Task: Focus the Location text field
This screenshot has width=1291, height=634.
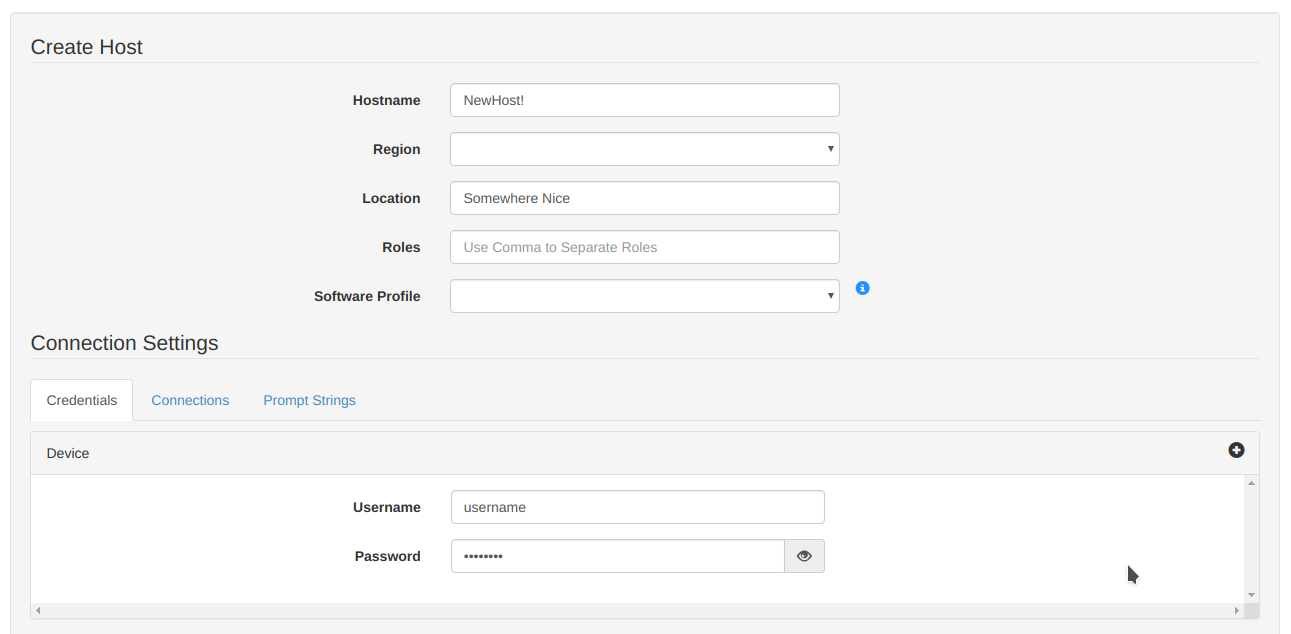Action: point(644,198)
